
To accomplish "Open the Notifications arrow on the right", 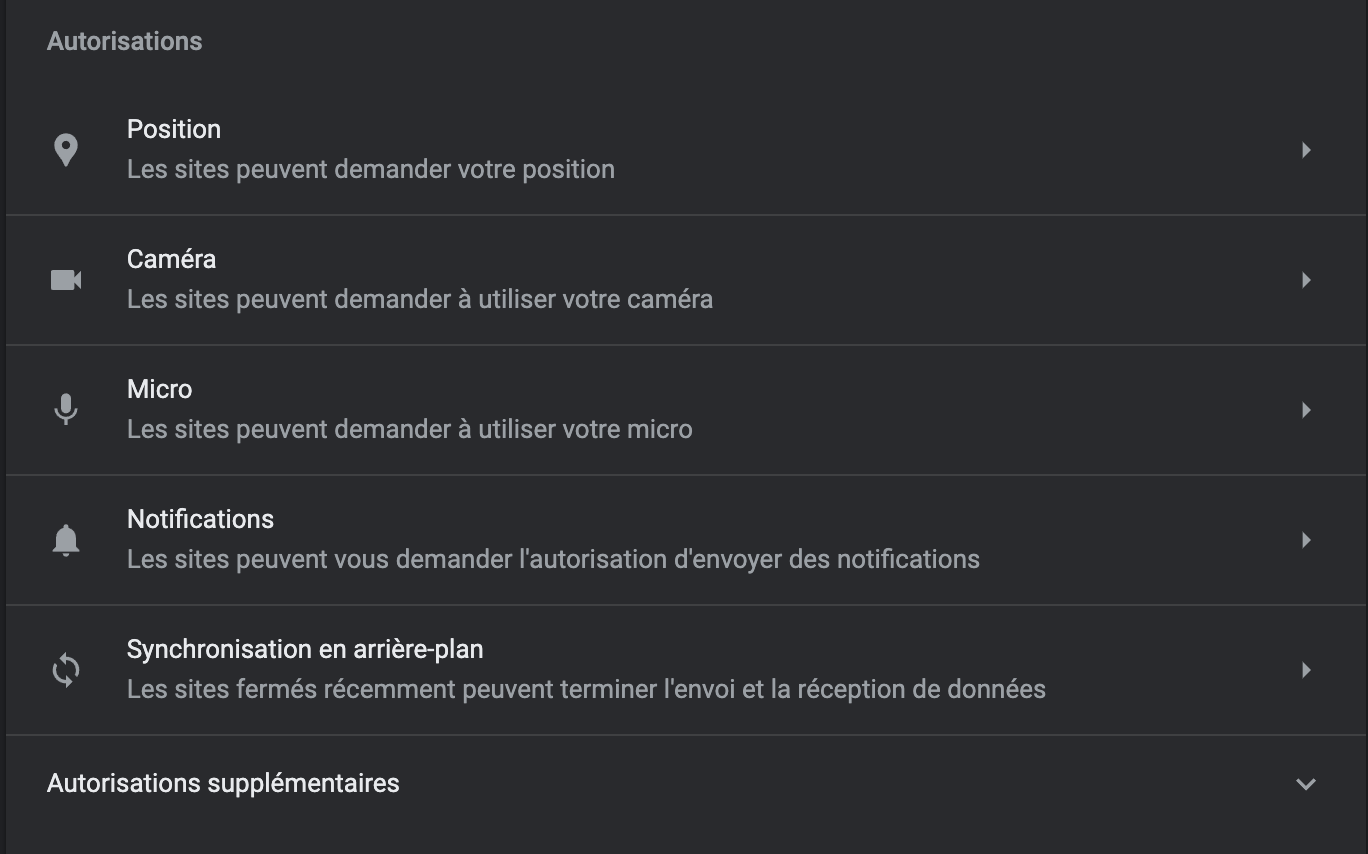I will tap(1306, 540).
